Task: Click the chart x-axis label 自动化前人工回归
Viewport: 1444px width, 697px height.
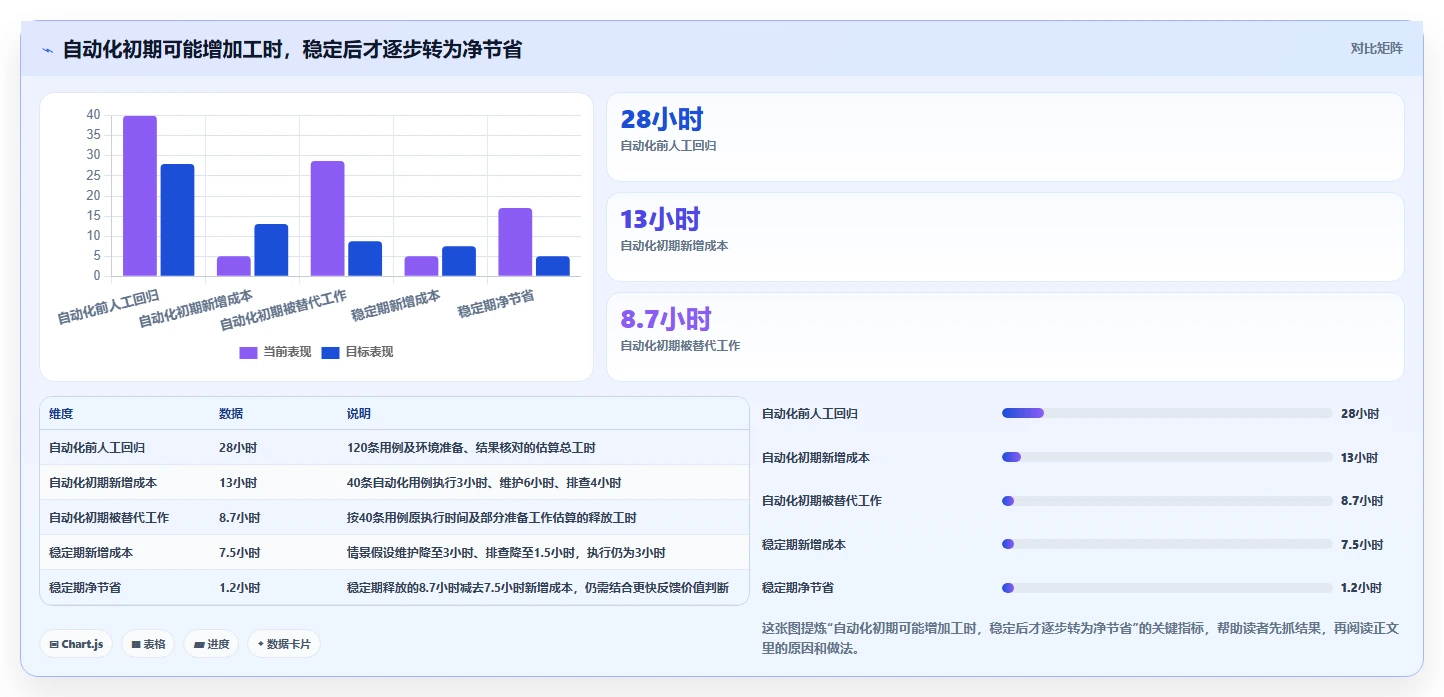Action: tap(108, 305)
